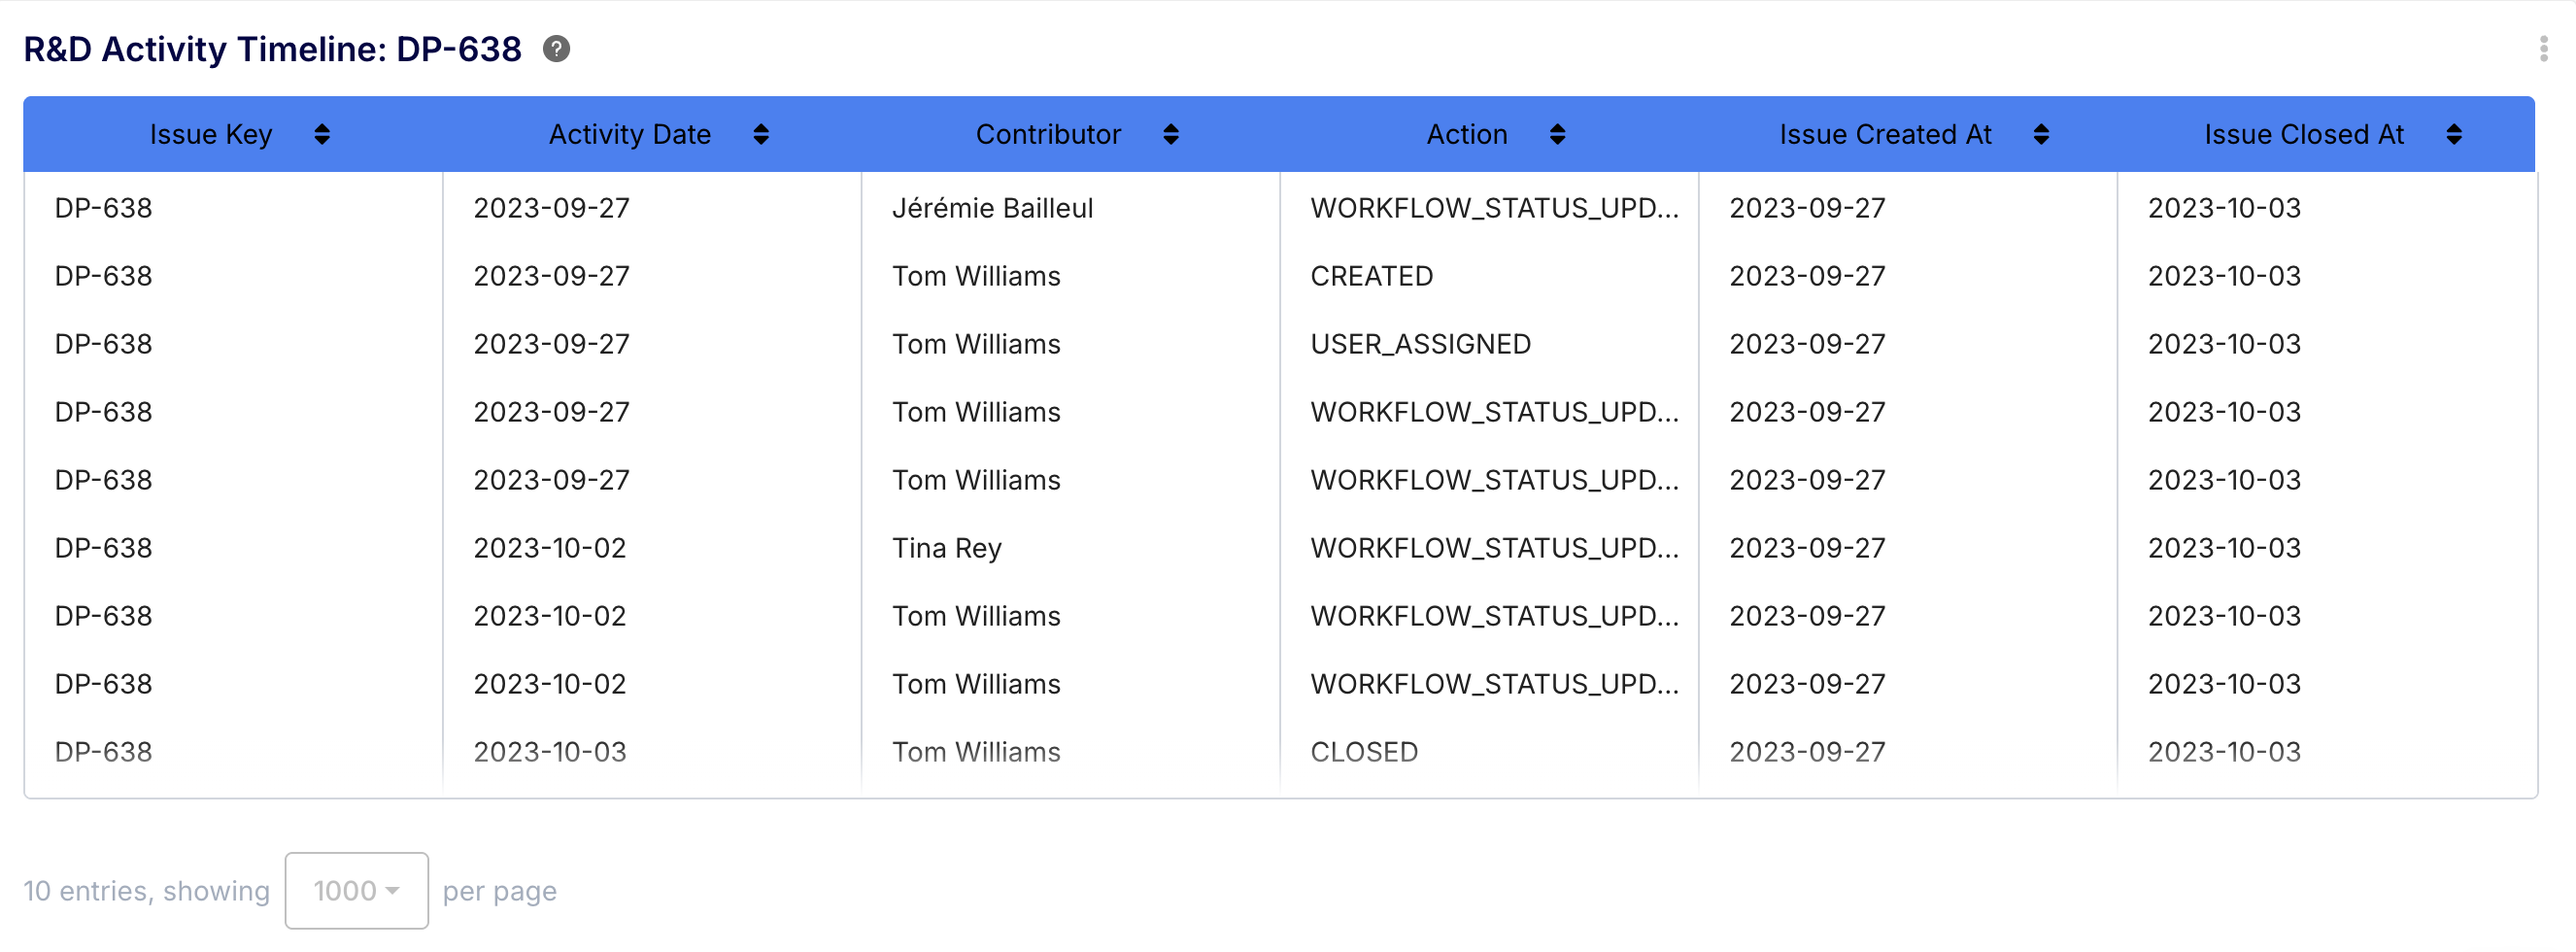Click Tina Rey row's WORKFLOW_STATUS_UPD... cell

point(1494,548)
